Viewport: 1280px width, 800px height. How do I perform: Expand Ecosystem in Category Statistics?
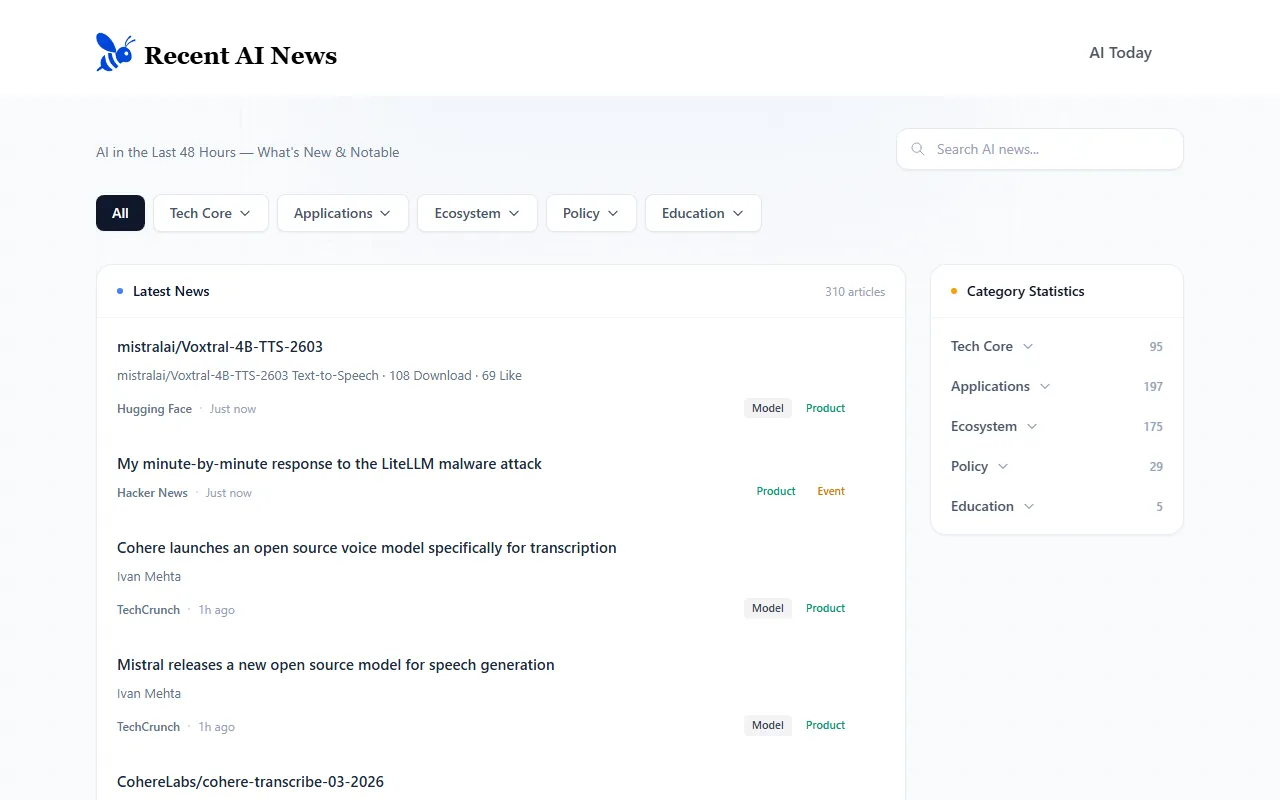994,426
